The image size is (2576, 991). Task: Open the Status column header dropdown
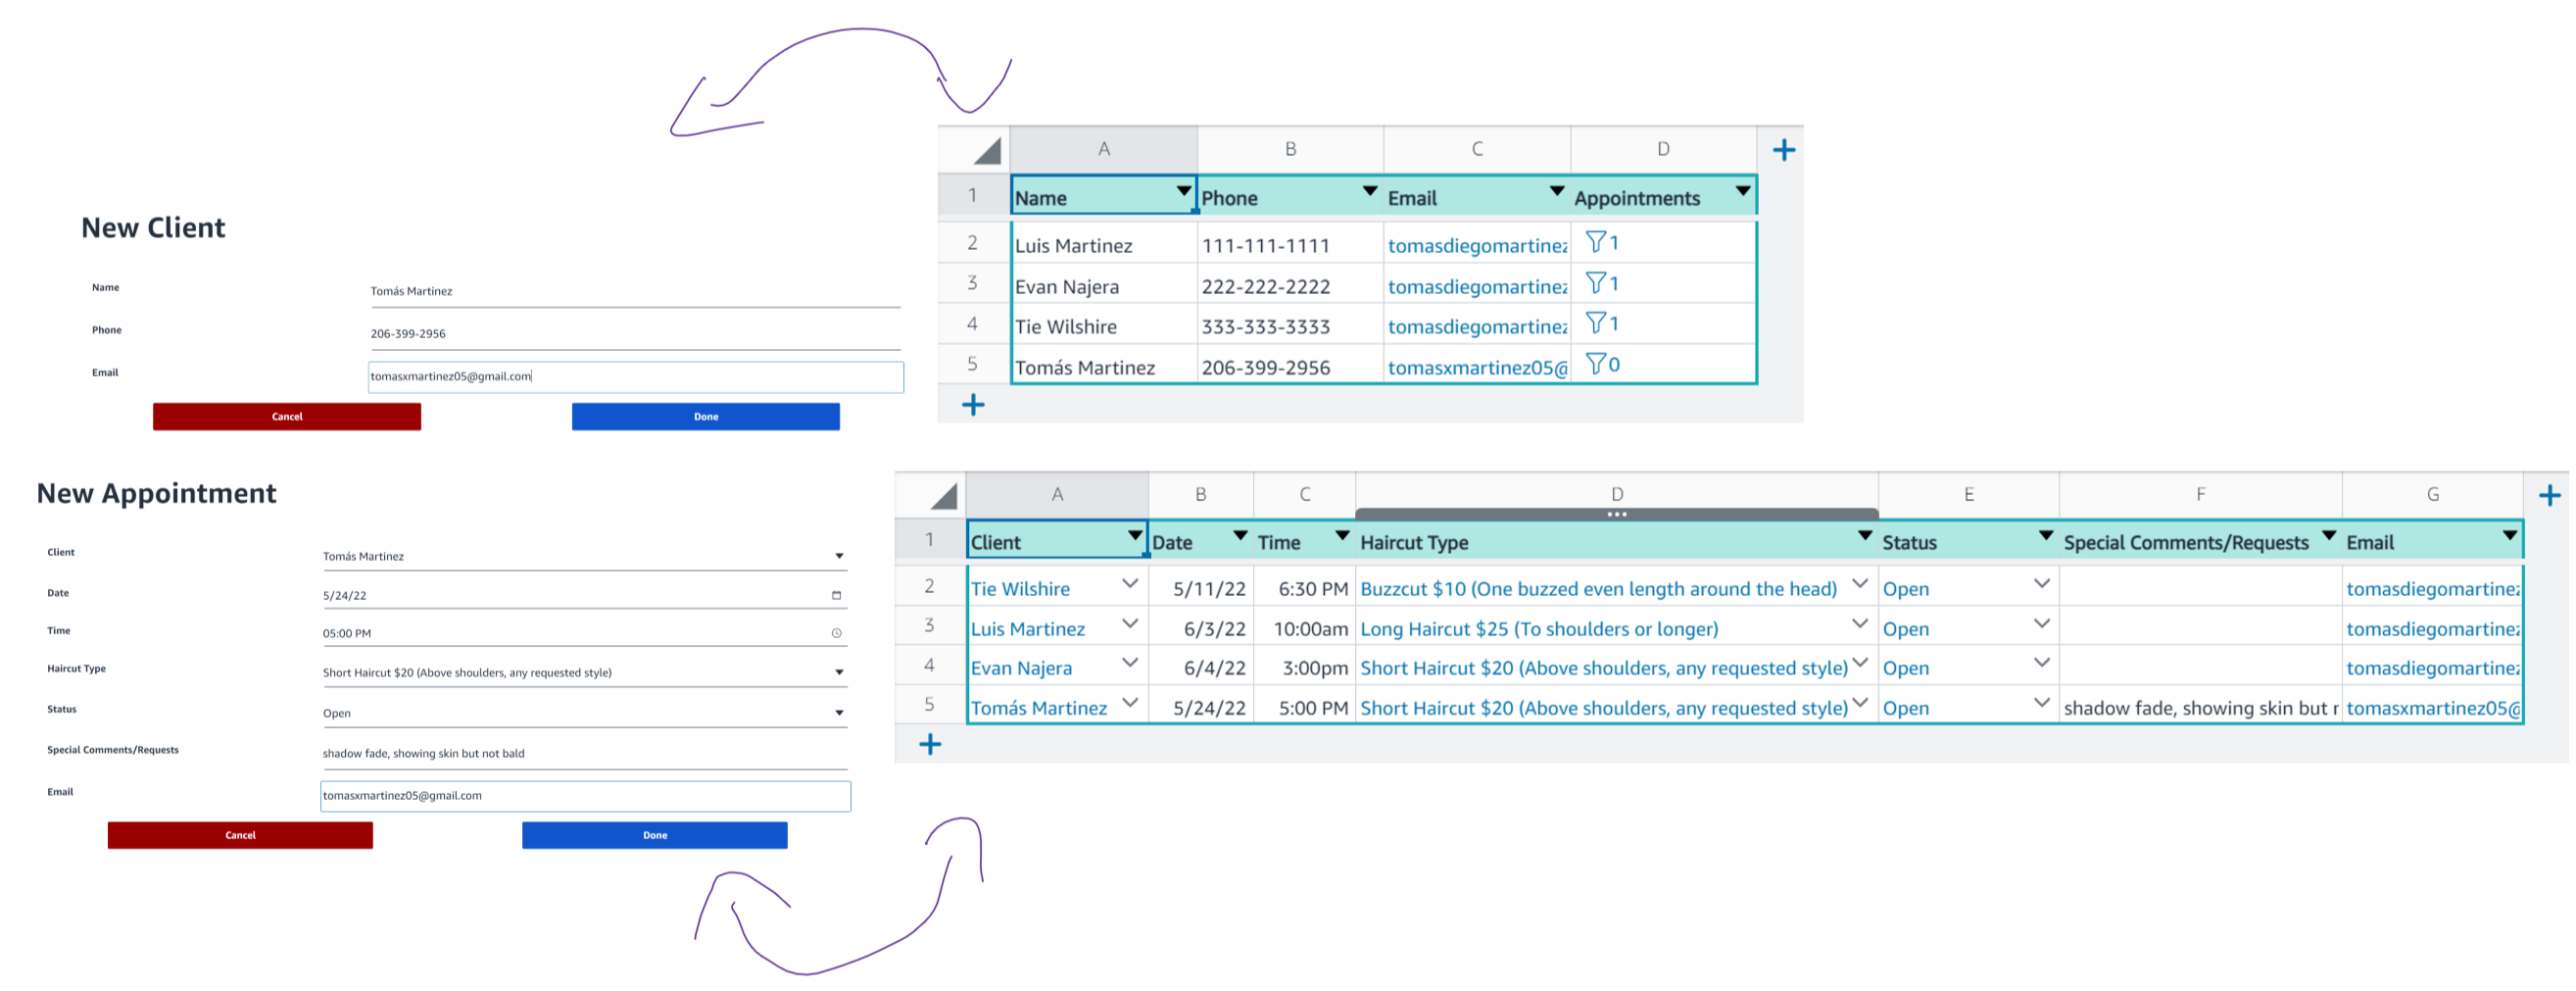pyautogui.click(x=2045, y=535)
